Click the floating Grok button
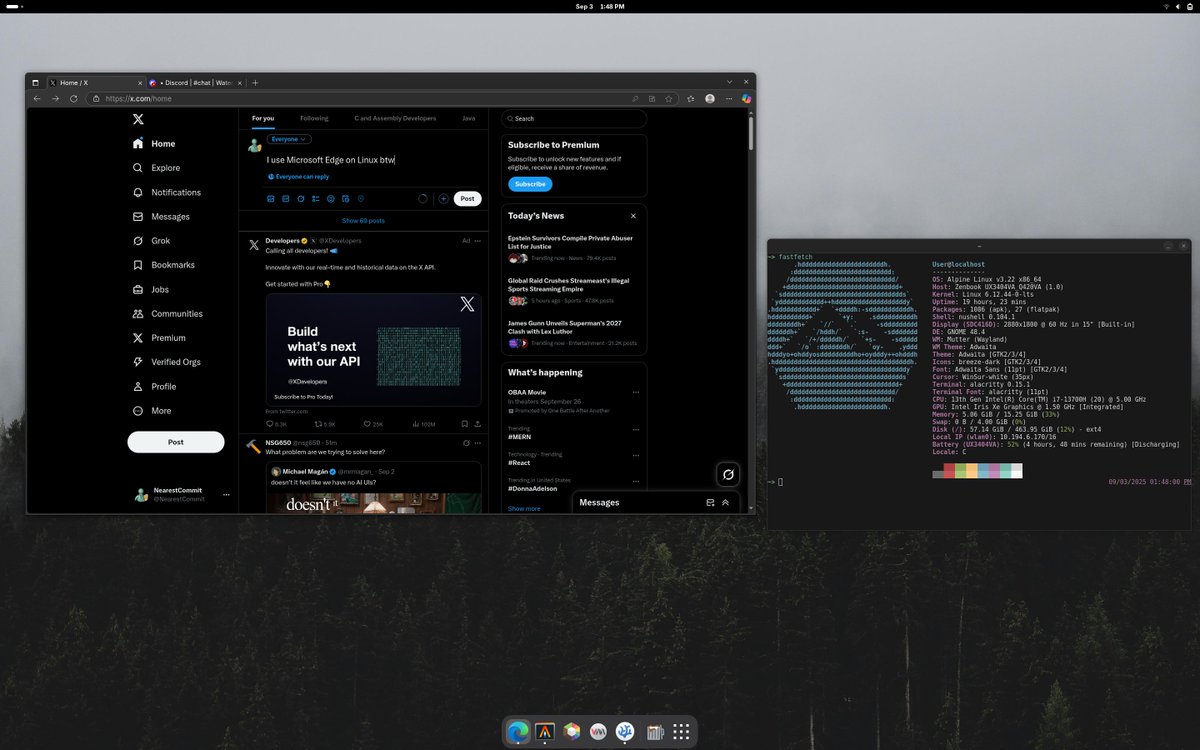Screen dimensions: 1200x750 click(728, 474)
